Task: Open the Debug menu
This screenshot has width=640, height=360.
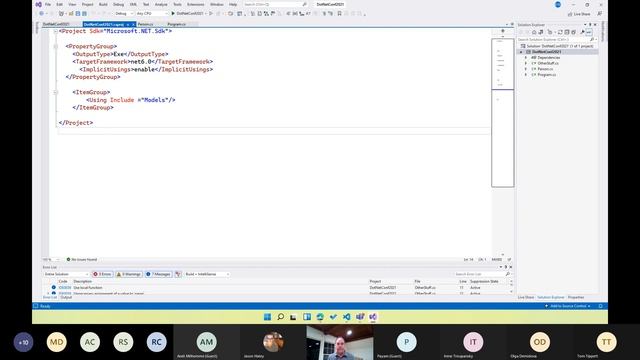Action: click(118, 4)
